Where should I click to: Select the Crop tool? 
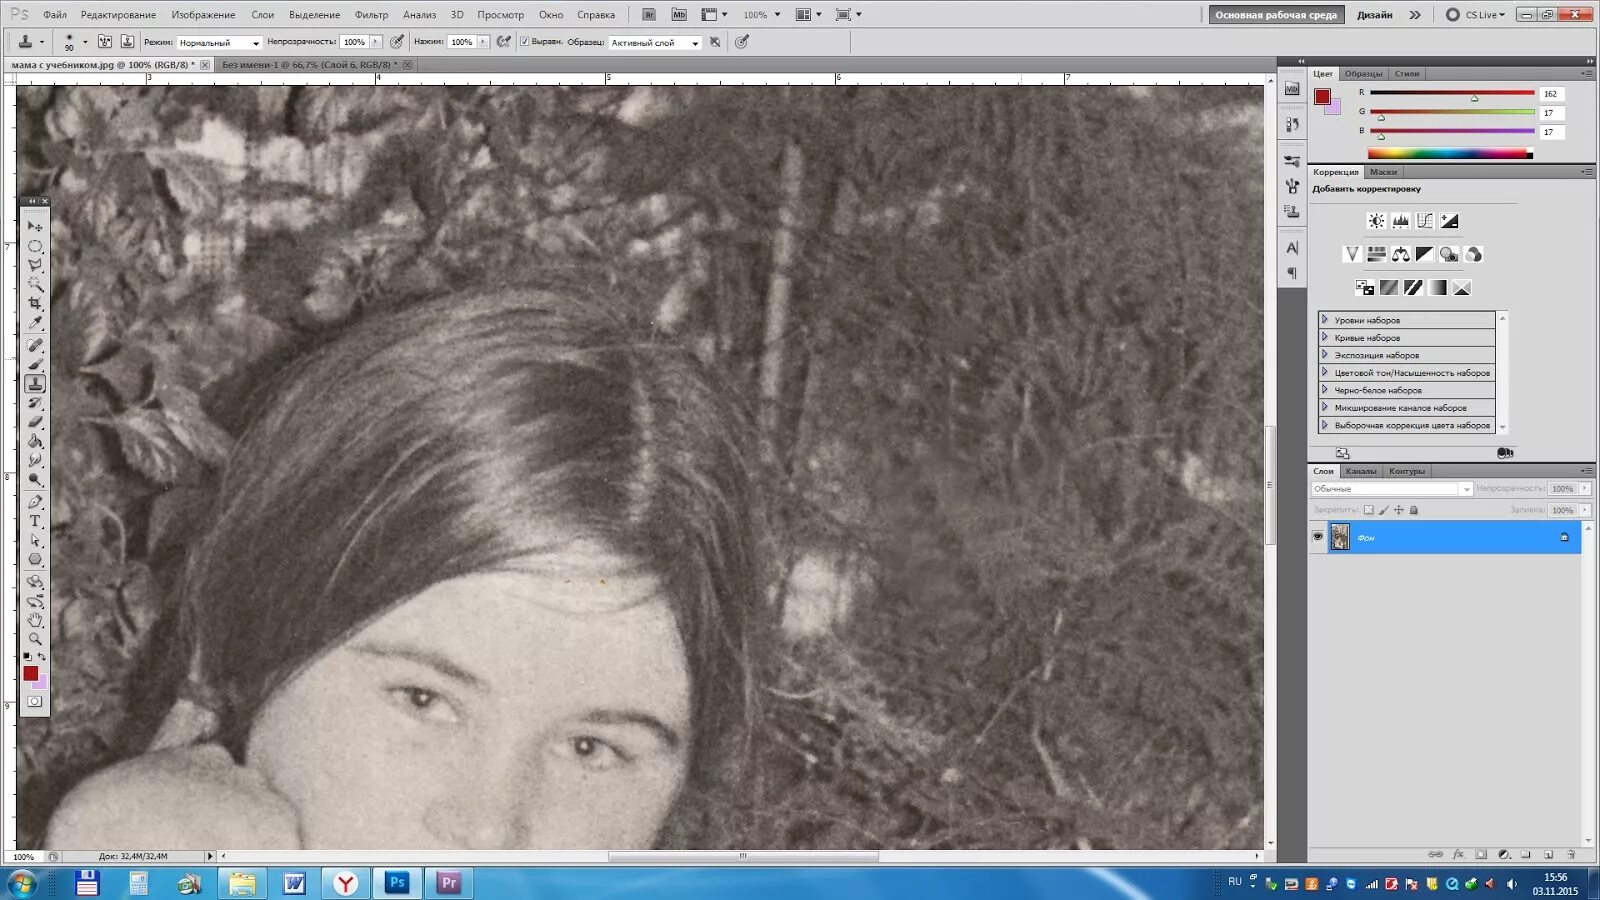[35, 303]
